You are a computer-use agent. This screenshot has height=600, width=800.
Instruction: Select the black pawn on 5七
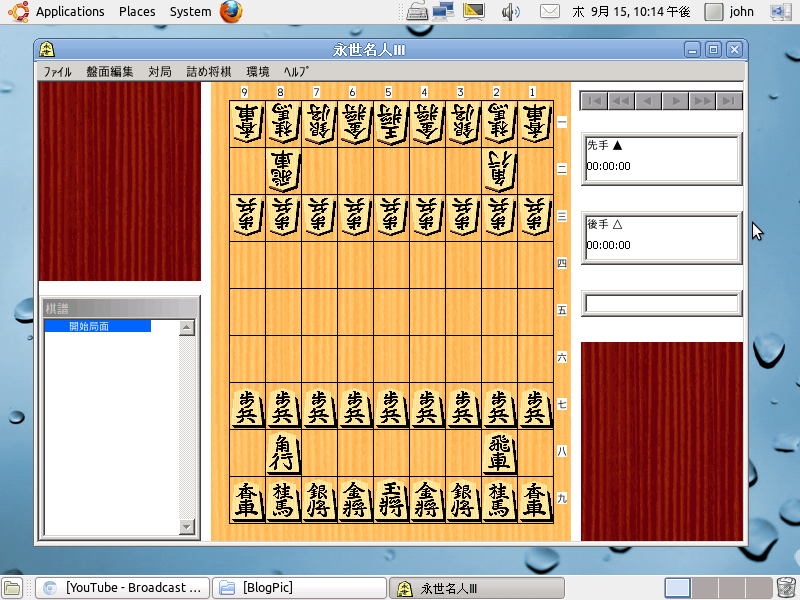click(391, 406)
